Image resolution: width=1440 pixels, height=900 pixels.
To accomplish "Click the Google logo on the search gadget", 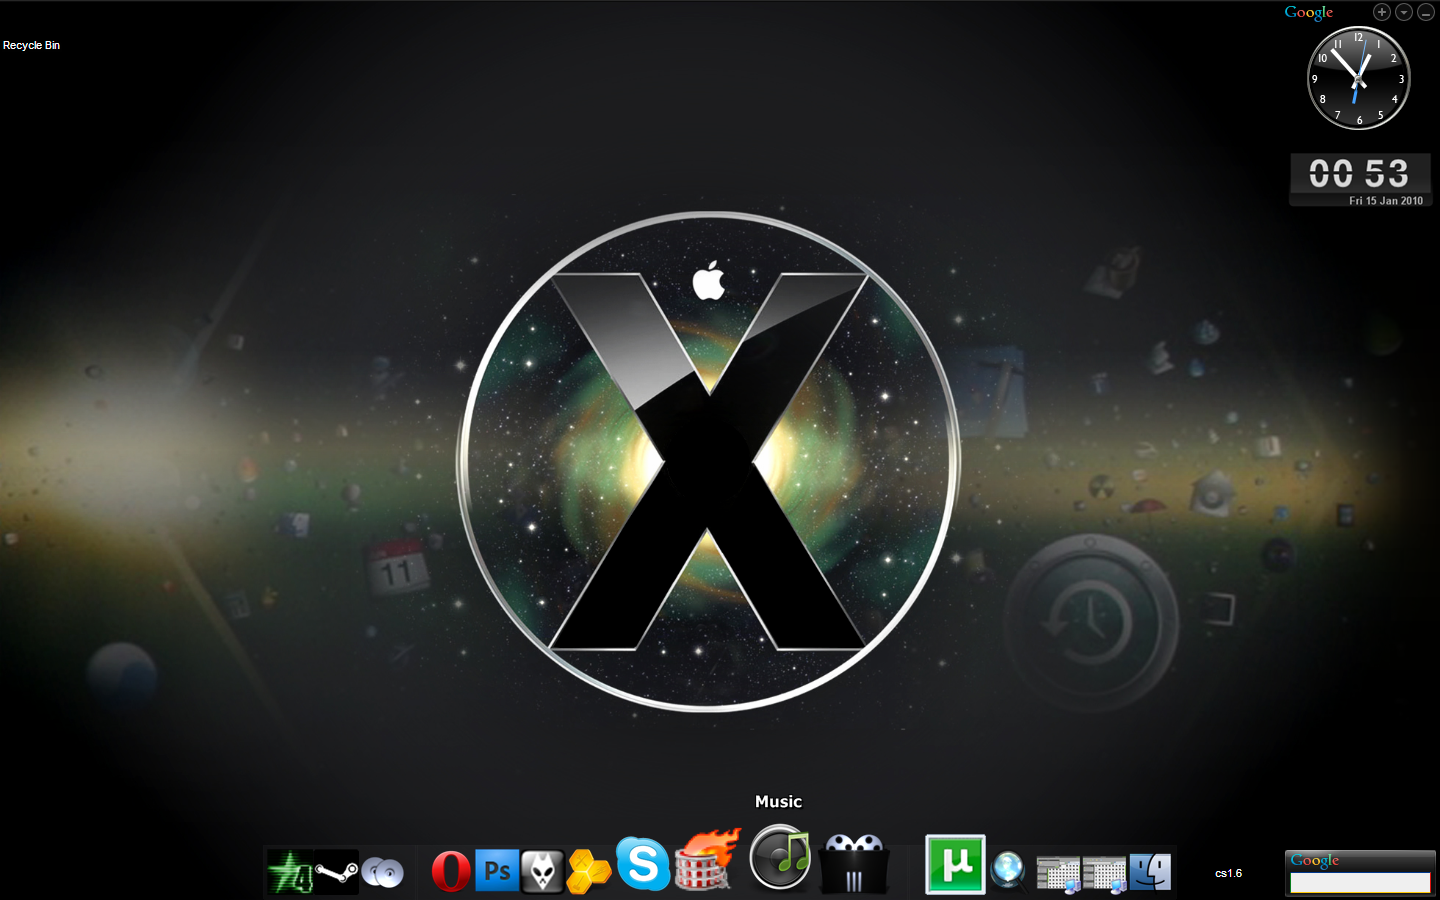I will click(1315, 861).
